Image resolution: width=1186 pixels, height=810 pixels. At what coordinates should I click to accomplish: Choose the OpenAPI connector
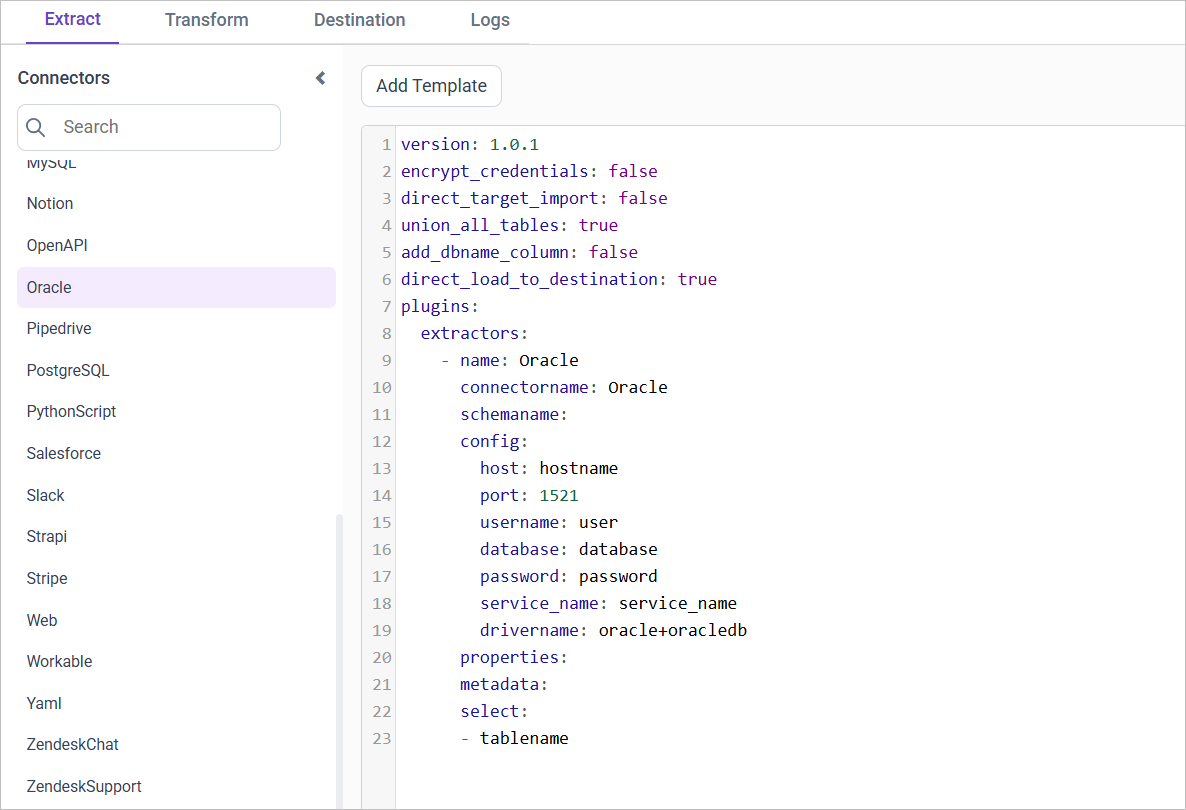55,245
